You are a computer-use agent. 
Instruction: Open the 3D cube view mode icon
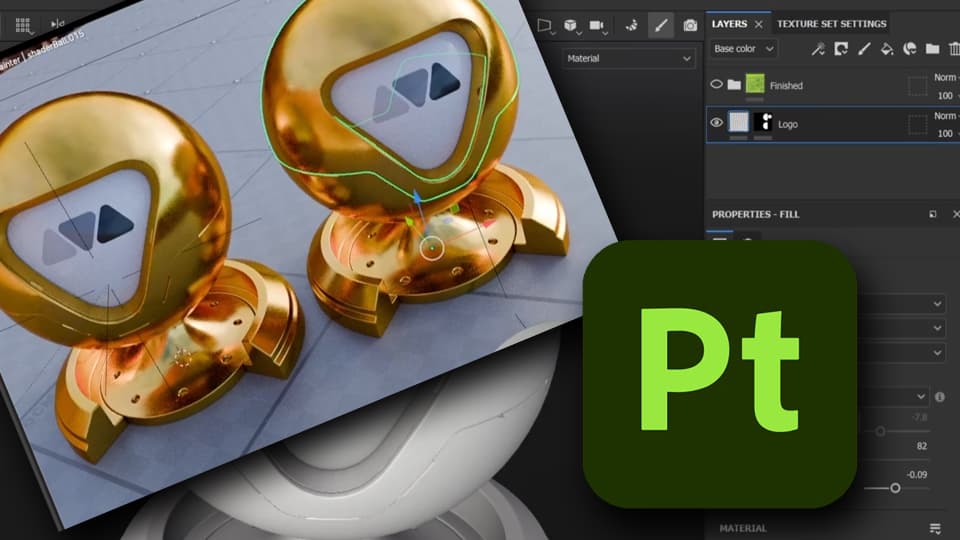tap(570, 25)
